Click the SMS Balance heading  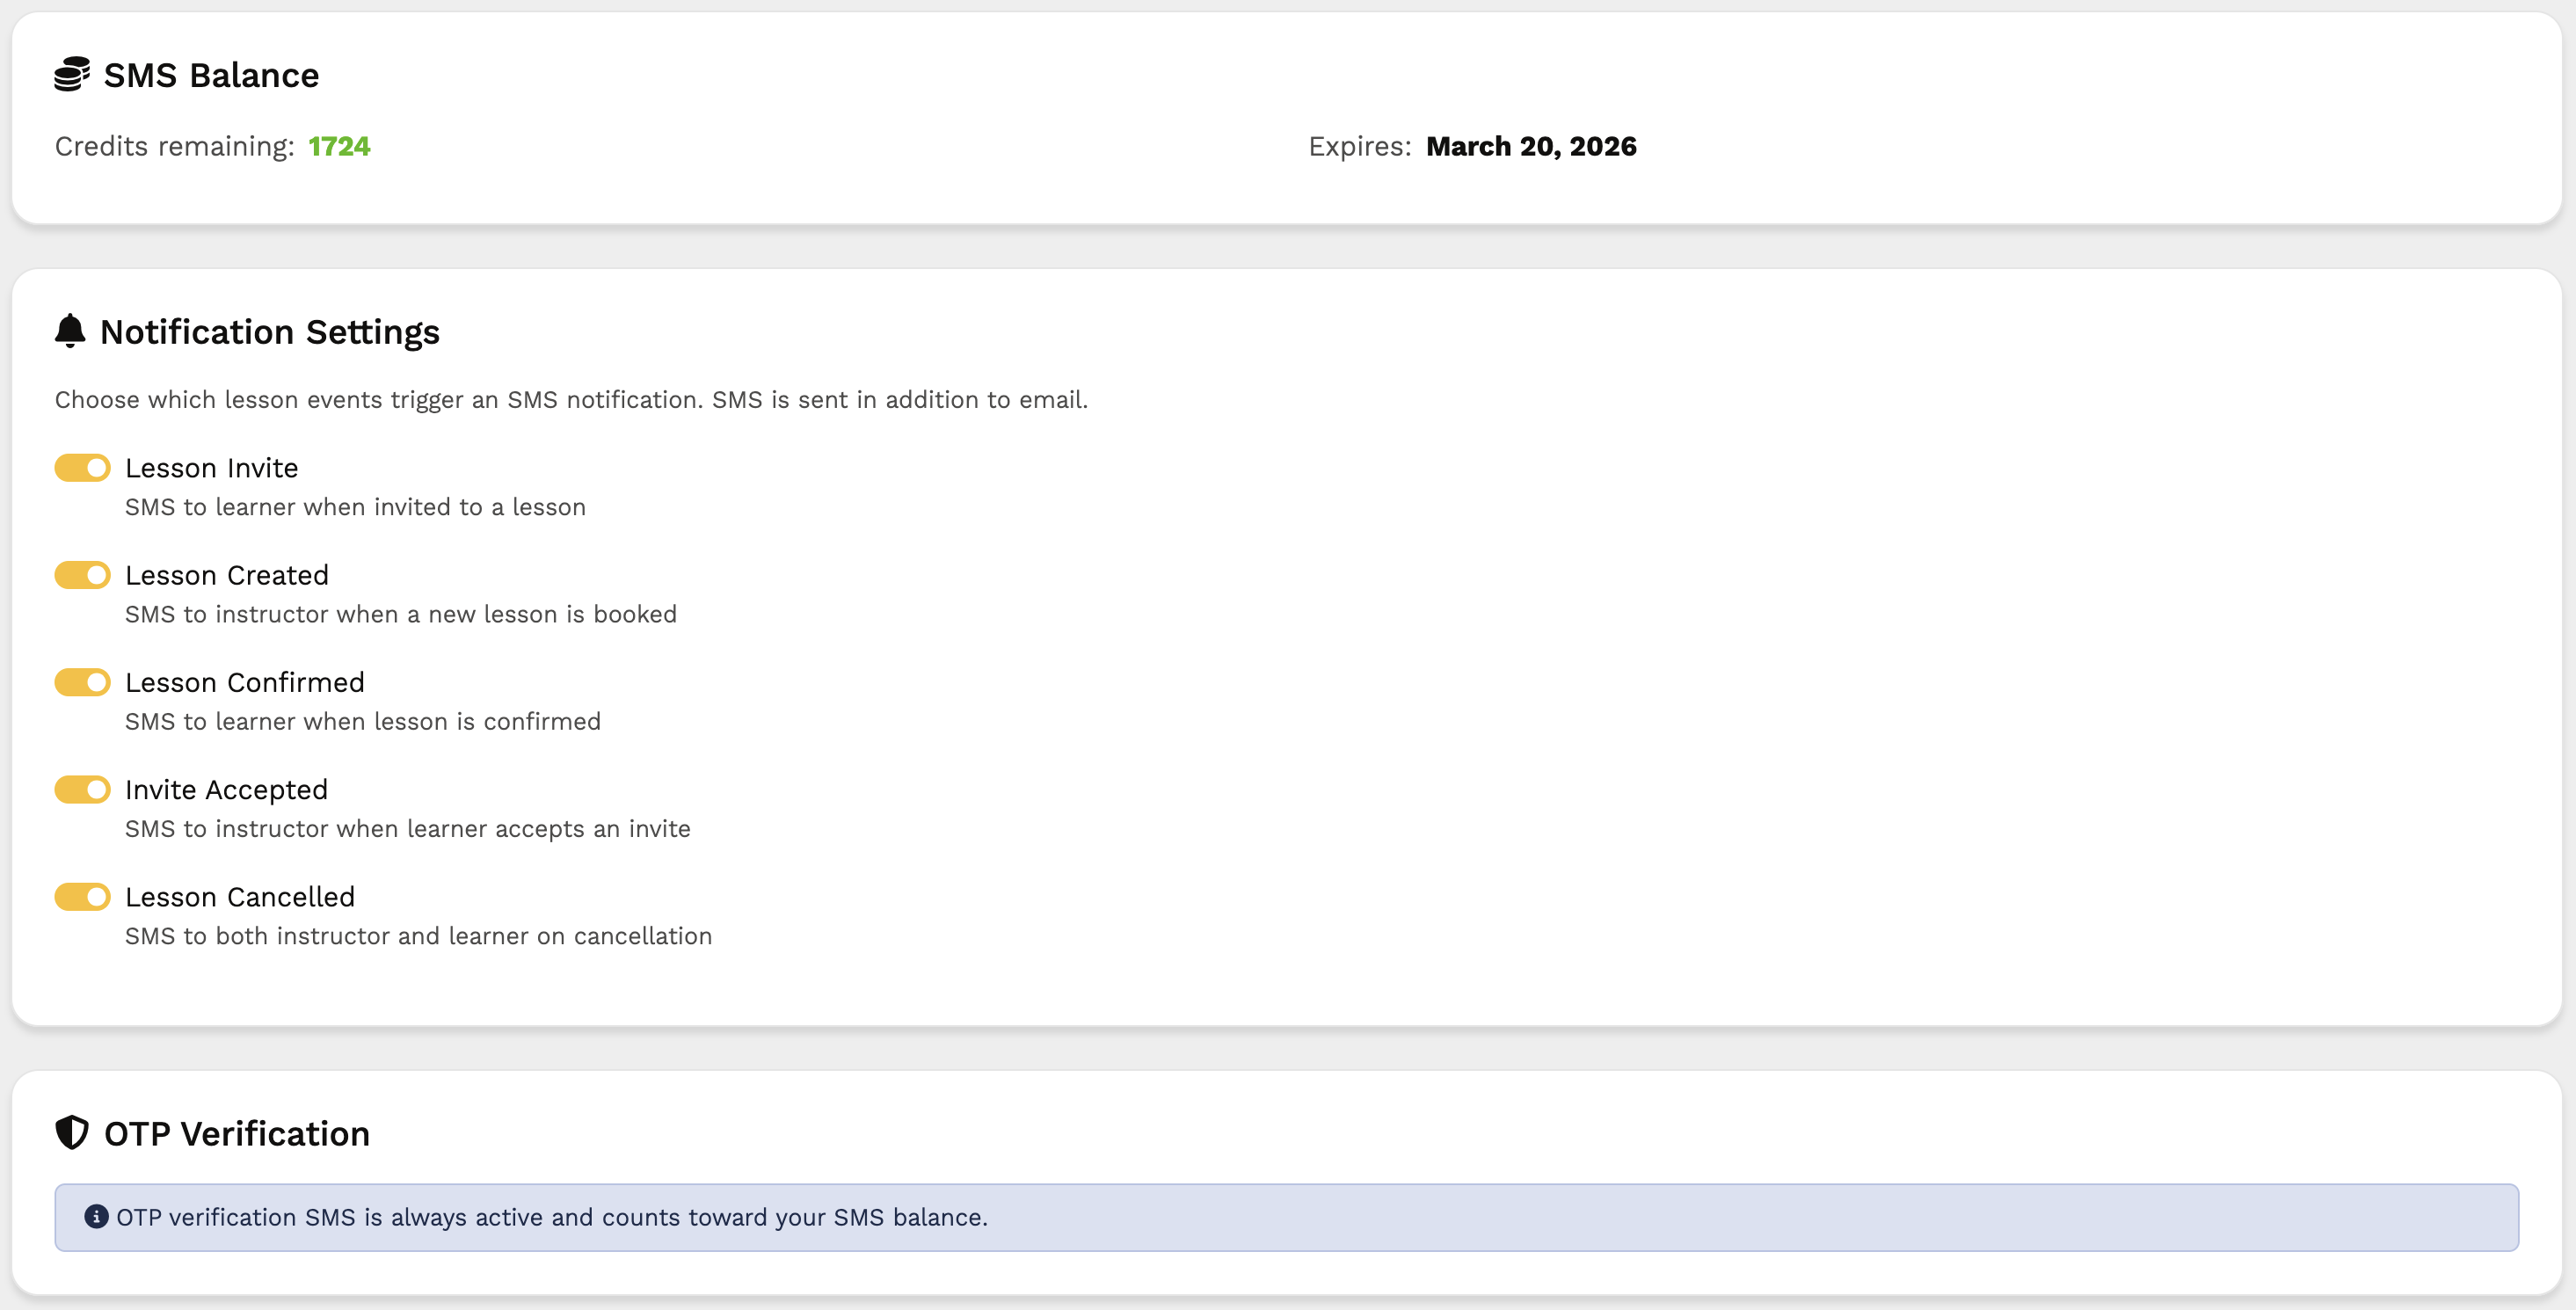pos(211,75)
